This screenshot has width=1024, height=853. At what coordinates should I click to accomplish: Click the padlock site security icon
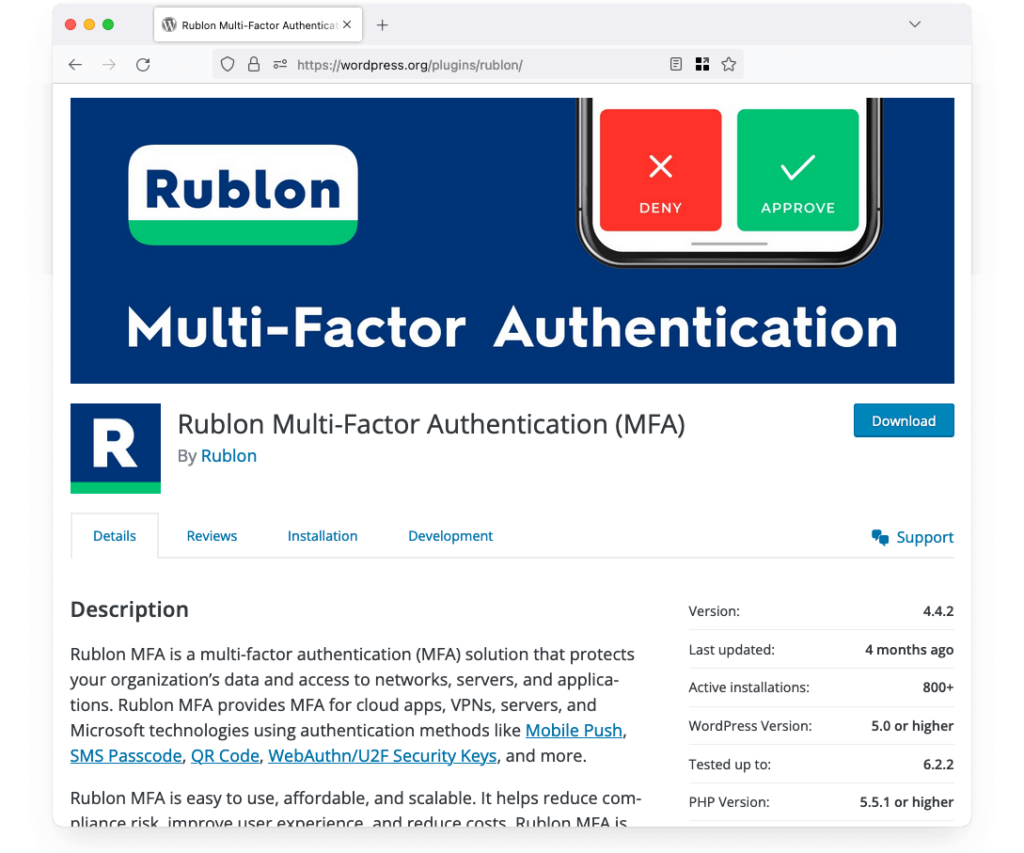tap(253, 64)
